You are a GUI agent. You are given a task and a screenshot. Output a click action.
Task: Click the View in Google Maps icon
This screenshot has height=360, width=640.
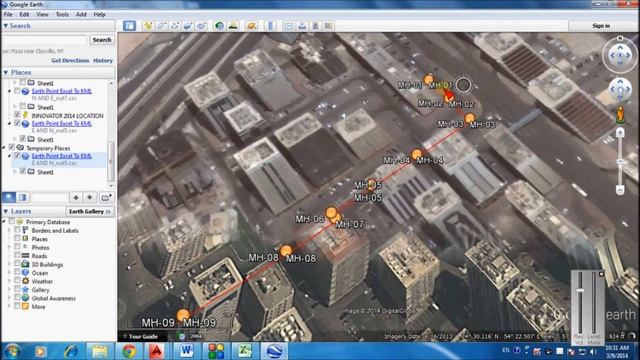329,26
